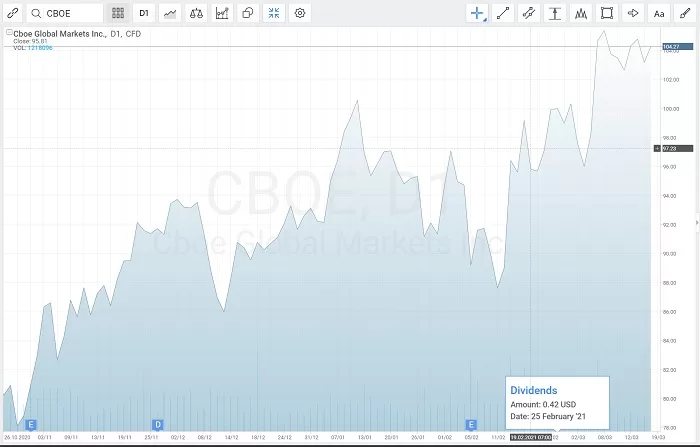
Task: Open the D1 timeframe selector
Action: pos(144,13)
